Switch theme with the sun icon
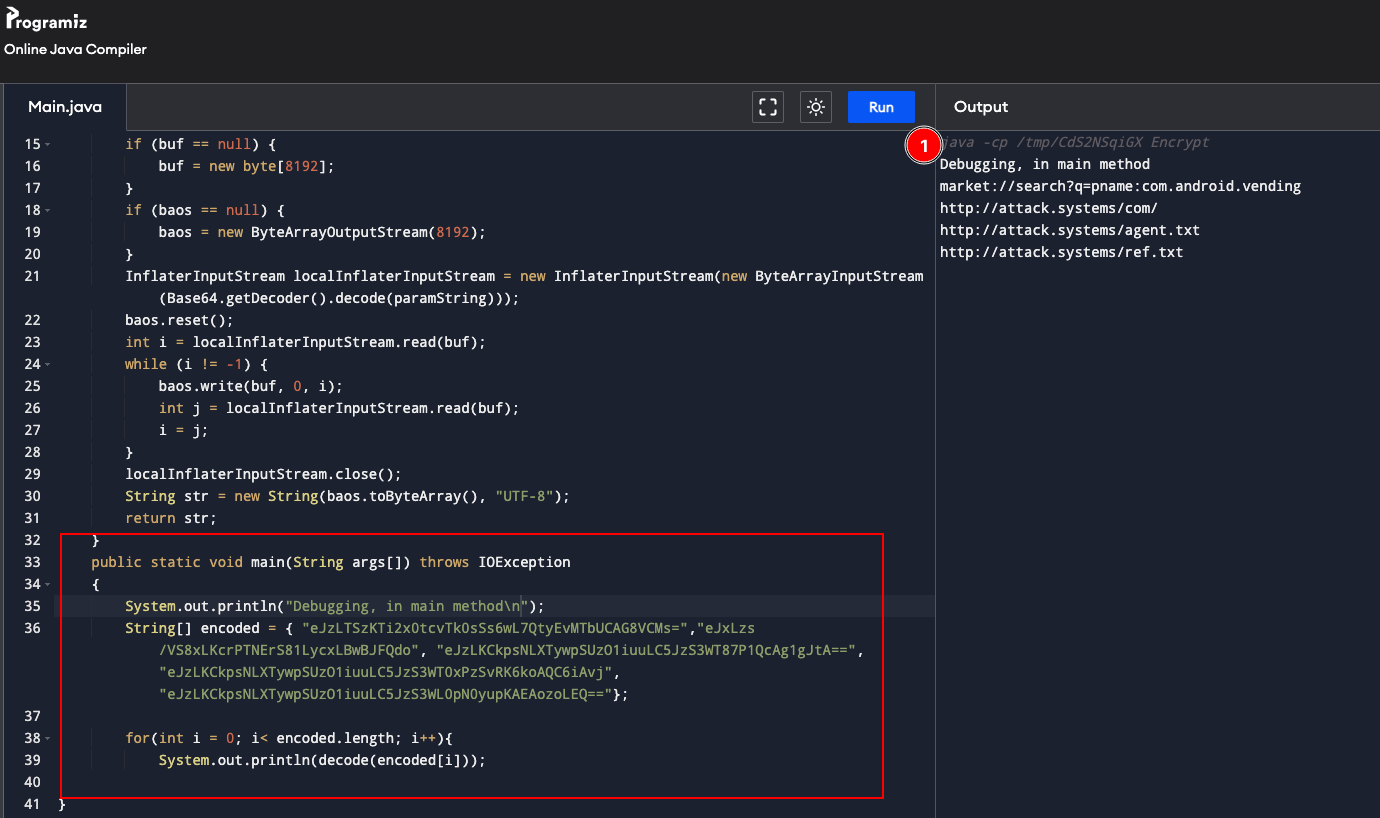The width and height of the screenshot is (1380, 818). click(816, 107)
